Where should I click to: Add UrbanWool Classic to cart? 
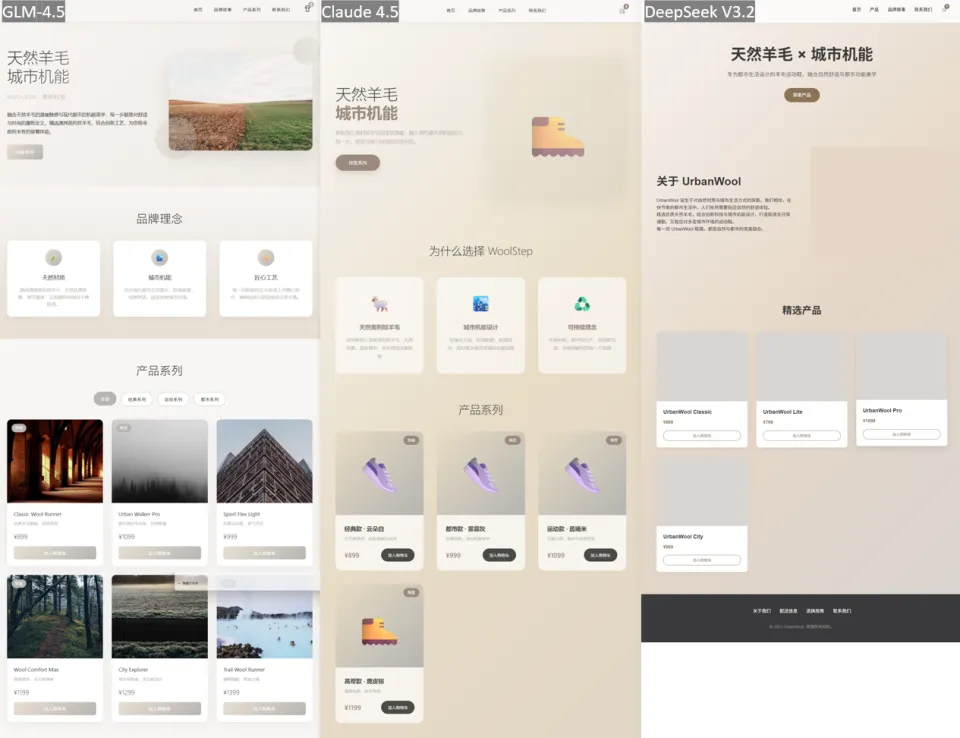pyautogui.click(x=701, y=436)
